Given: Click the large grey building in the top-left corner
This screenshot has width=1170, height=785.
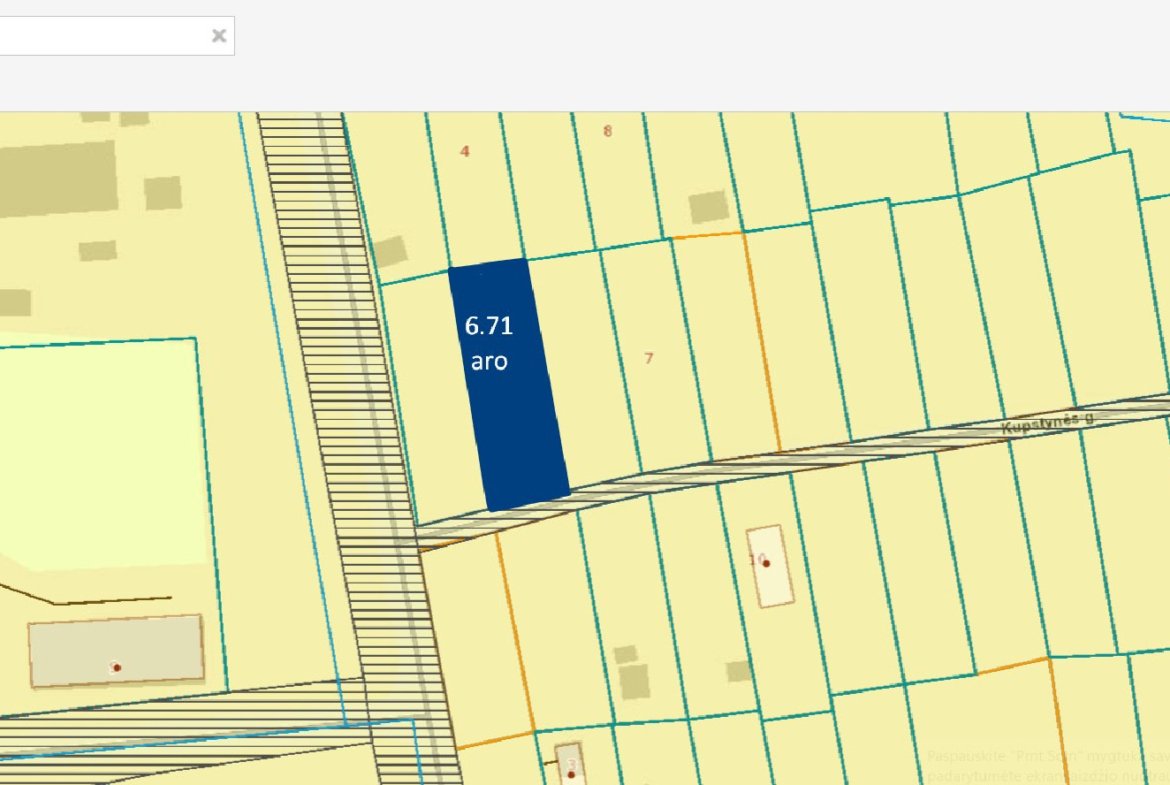Looking at the screenshot, I should [x=55, y=178].
